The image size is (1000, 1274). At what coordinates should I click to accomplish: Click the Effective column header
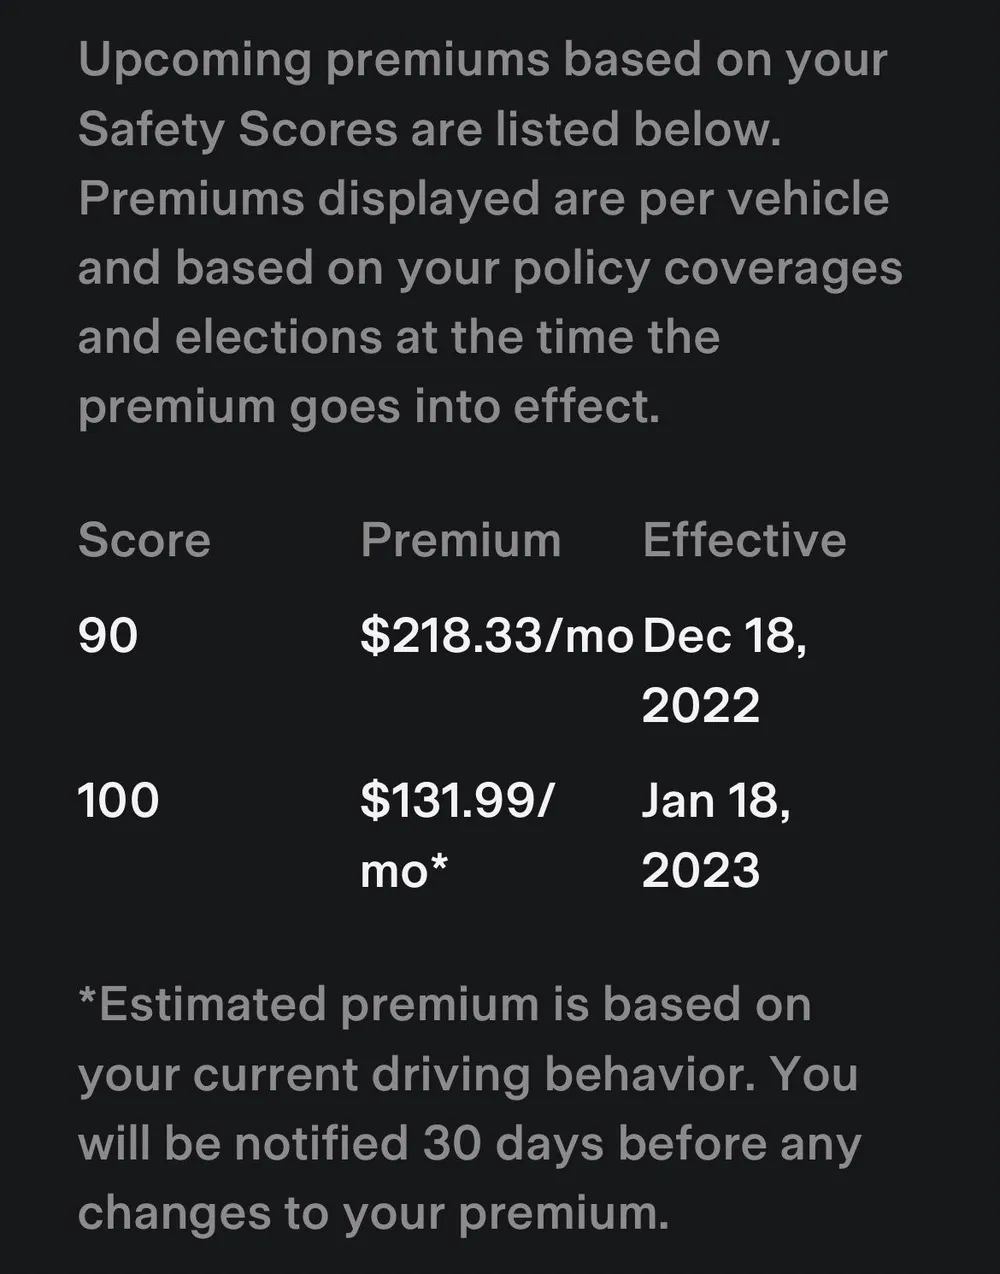tap(744, 541)
